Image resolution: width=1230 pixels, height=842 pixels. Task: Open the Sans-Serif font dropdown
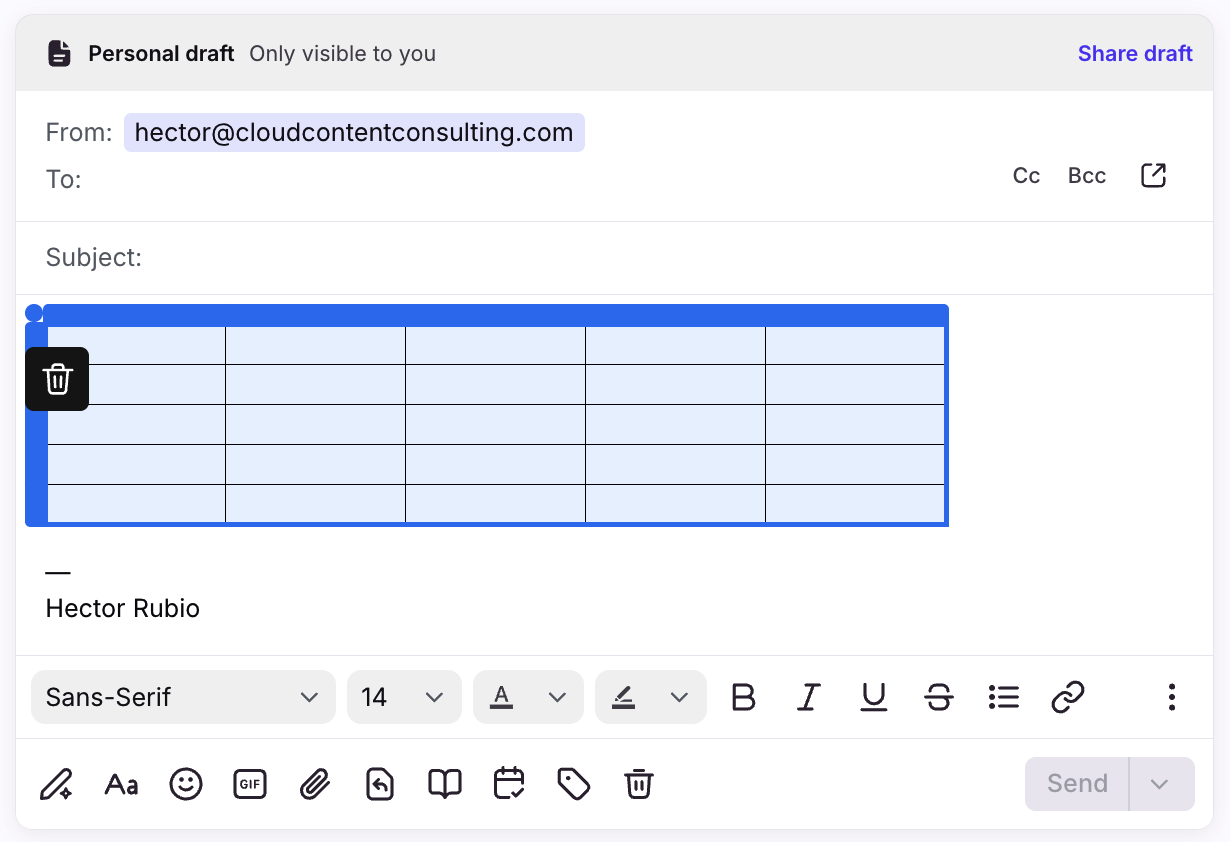[x=183, y=697]
